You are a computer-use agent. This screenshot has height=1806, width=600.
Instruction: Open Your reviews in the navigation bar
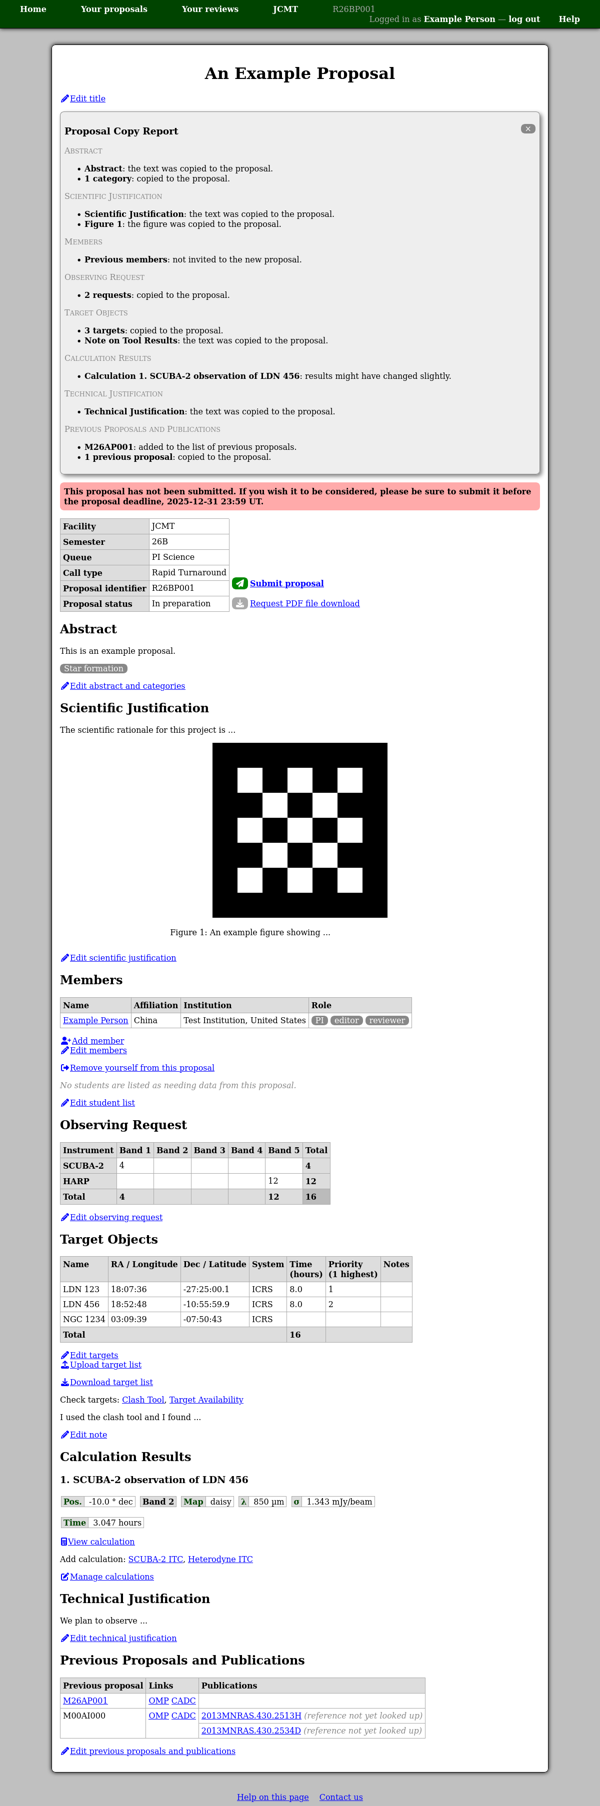(210, 9)
